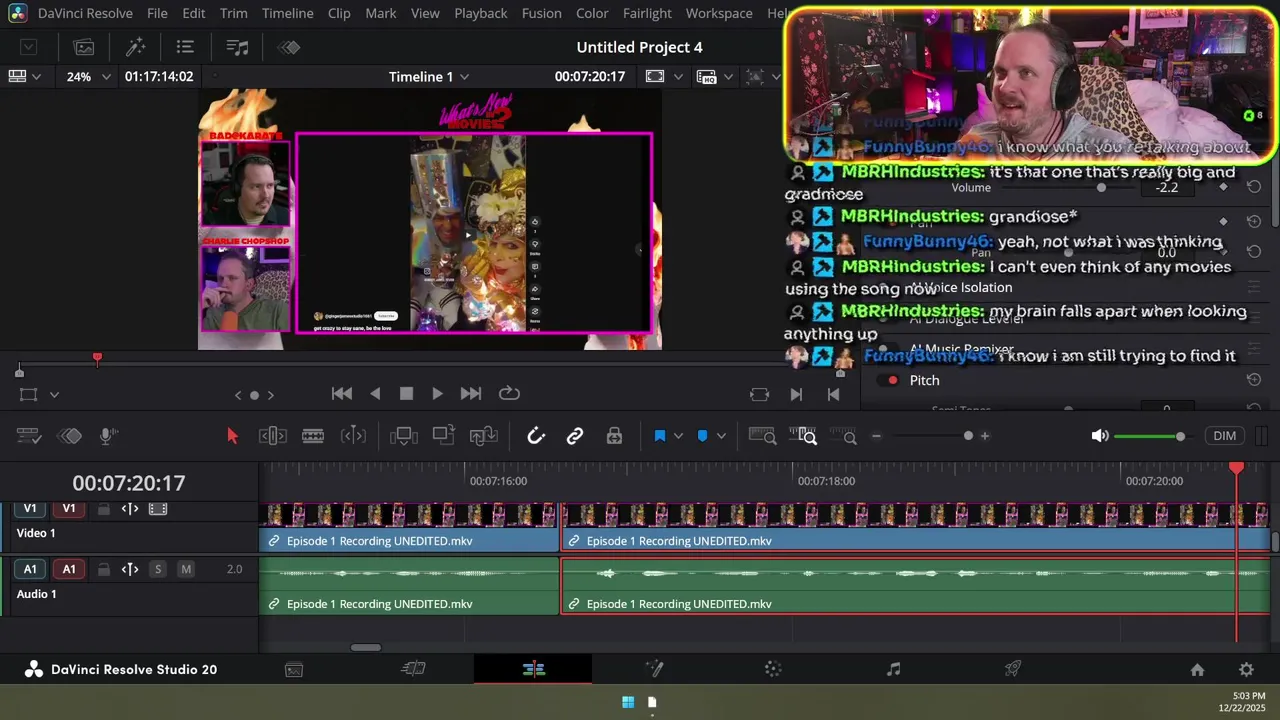Open the Media Pool panel icon
1280x720 pixels.
pyautogui.click(x=84, y=47)
